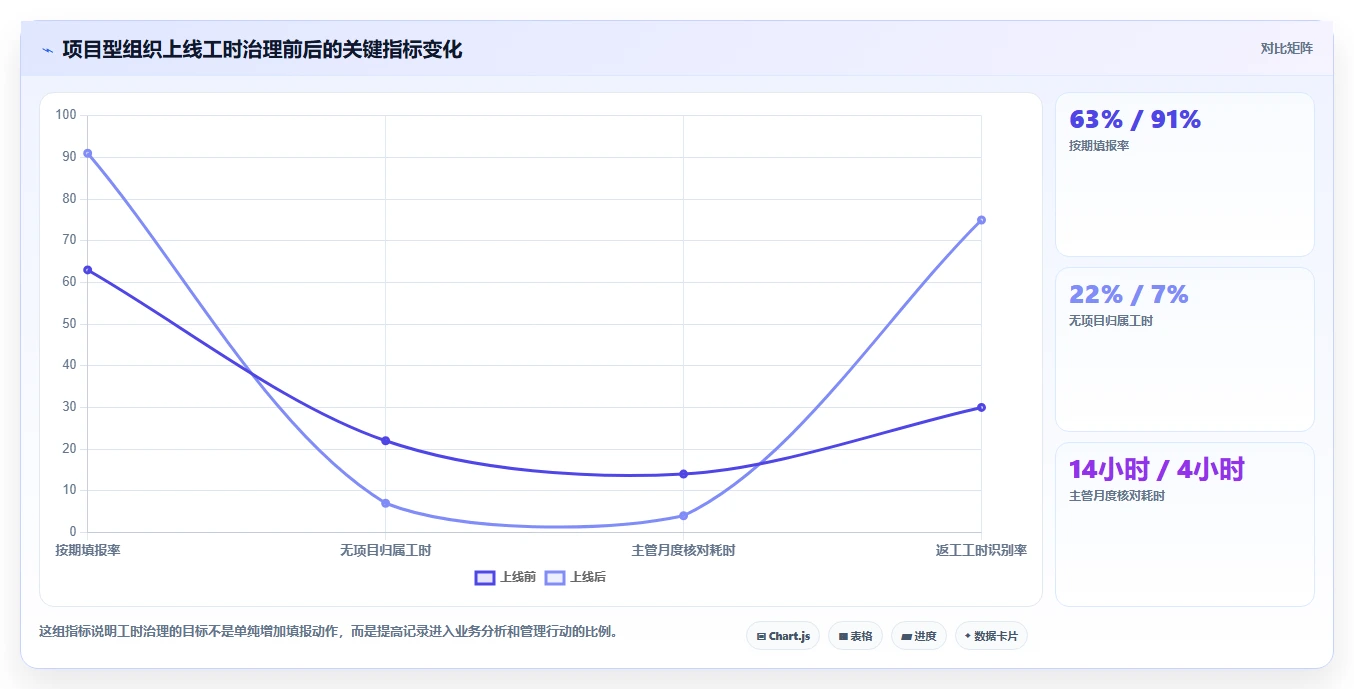This screenshot has height=689, width=1354.
Task: Click the chart title 项目型组织上线工时治理前后的关键指标变化
Action: pyautogui.click(x=262, y=50)
